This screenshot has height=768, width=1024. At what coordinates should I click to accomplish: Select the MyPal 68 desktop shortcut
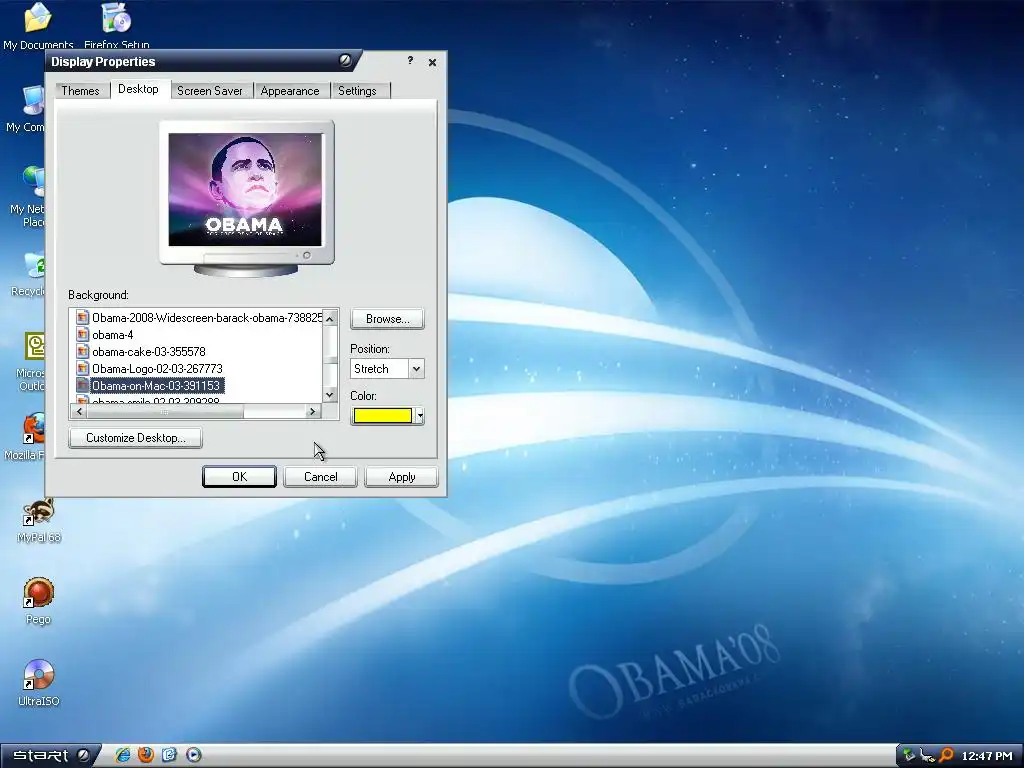39,520
